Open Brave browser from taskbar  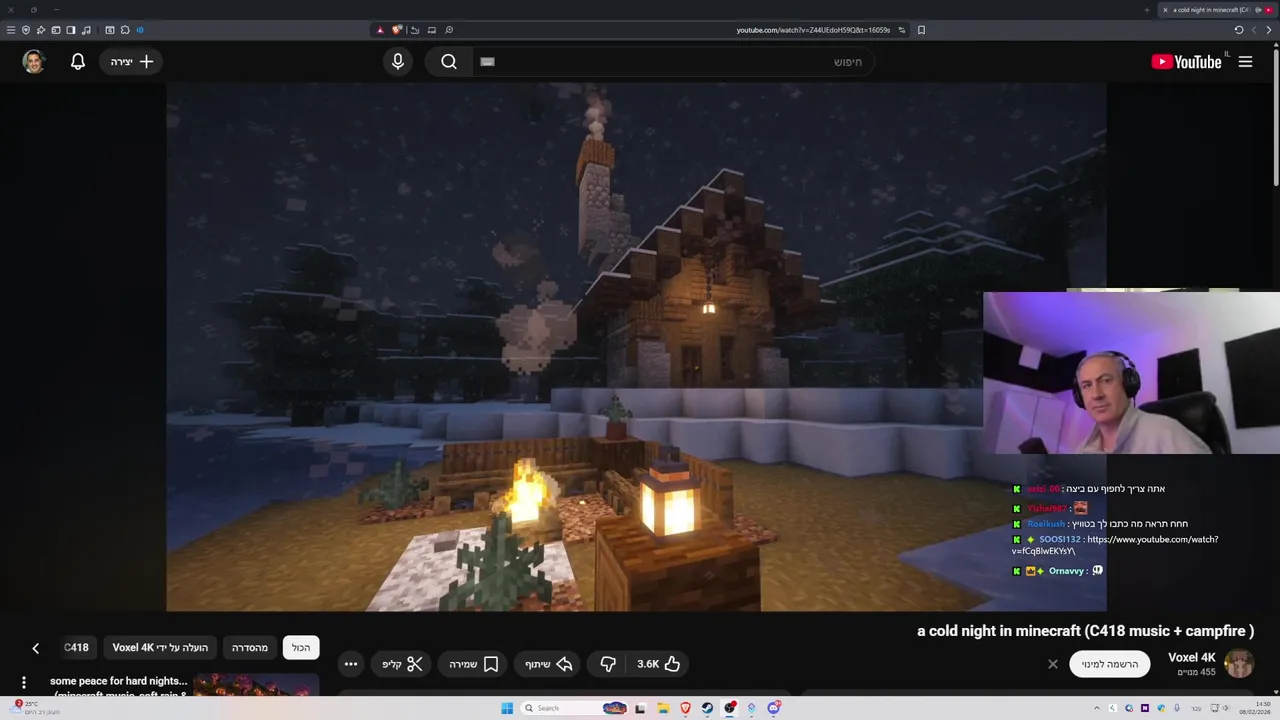point(685,708)
